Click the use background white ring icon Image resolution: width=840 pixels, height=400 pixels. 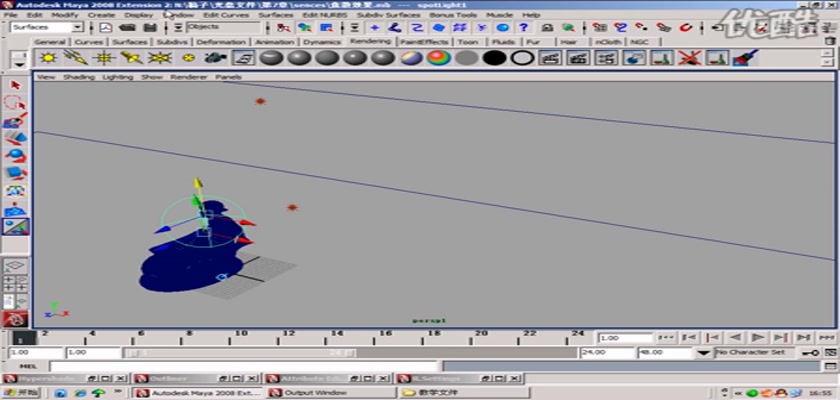[x=522, y=58]
